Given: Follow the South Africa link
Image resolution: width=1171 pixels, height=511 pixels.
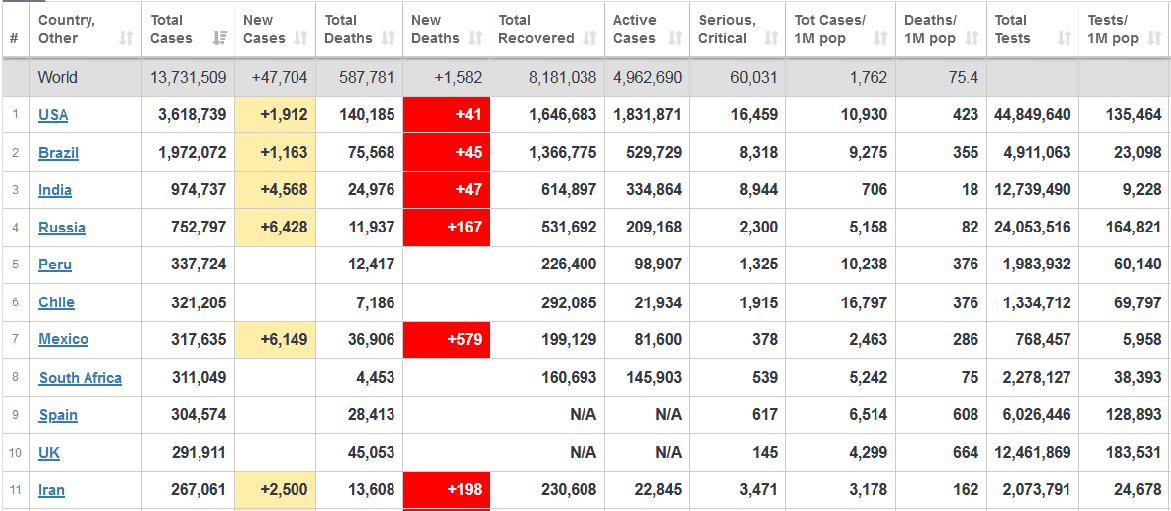Looking at the screenshot, I should pos(80,378).
